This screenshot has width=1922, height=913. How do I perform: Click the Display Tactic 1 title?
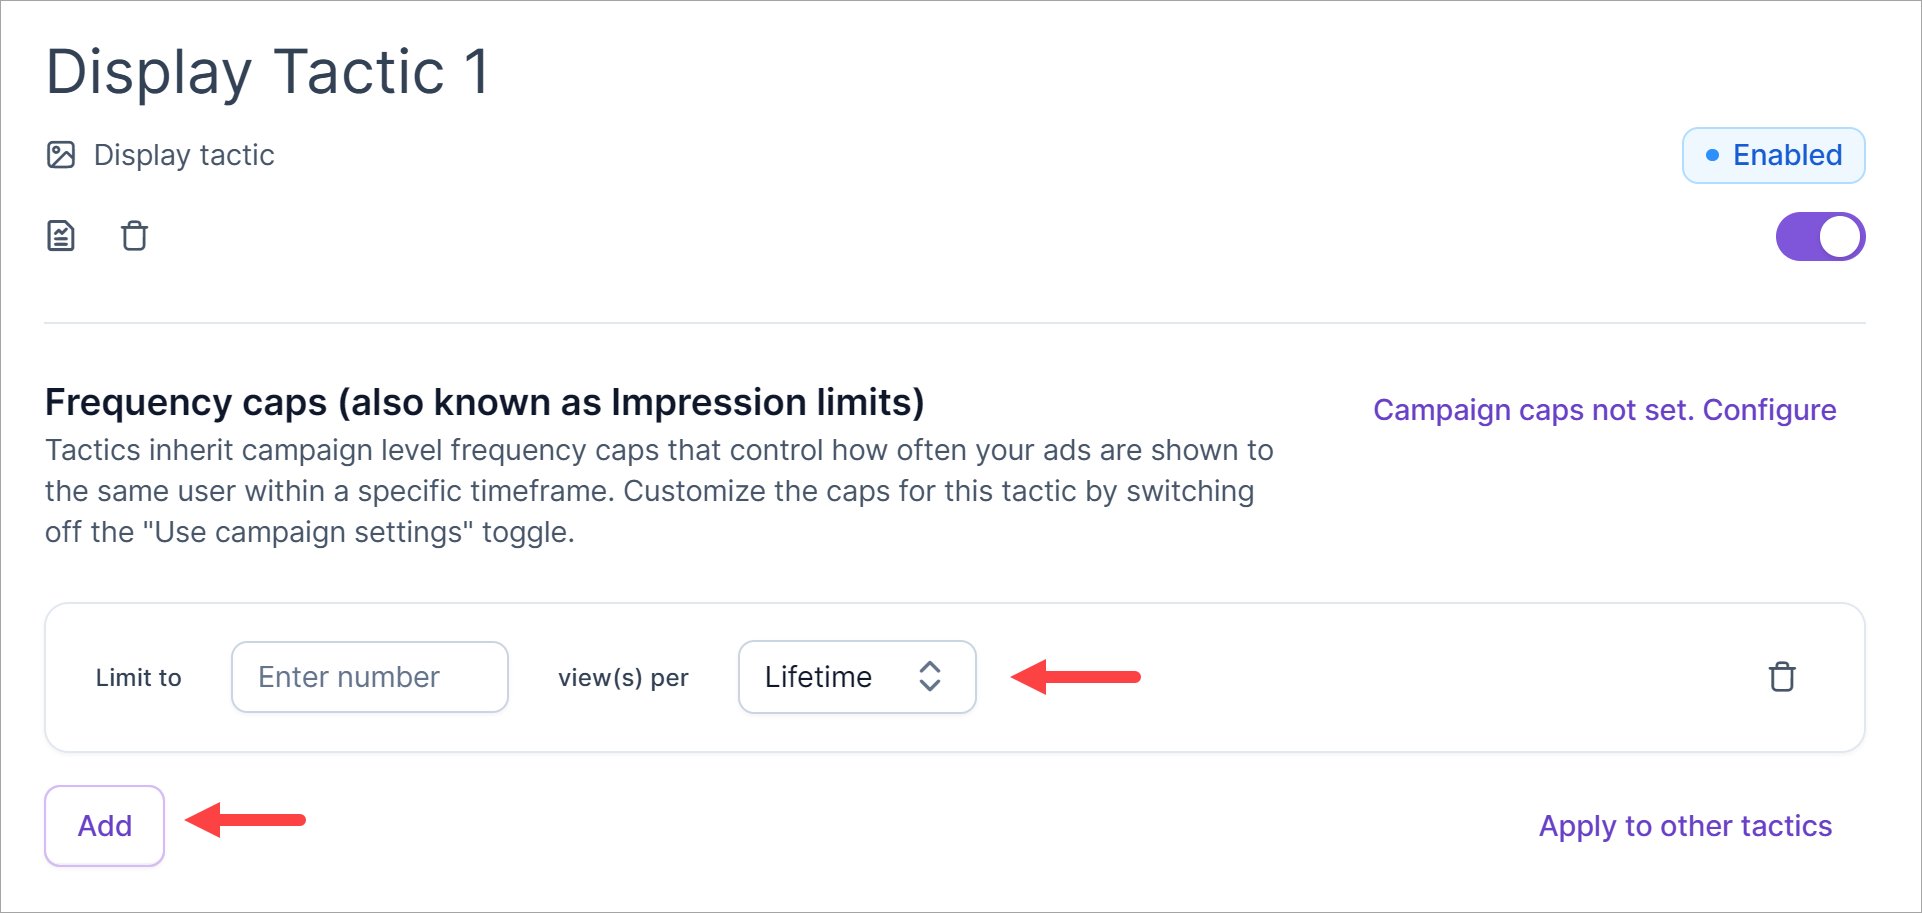(268, 72)
